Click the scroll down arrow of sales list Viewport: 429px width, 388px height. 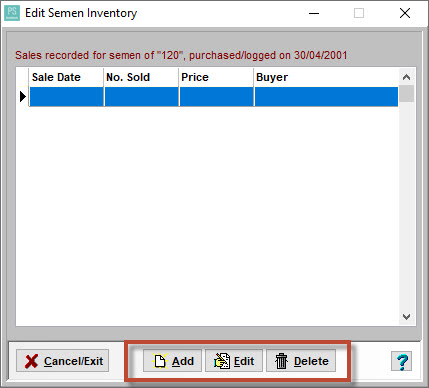pos(406,316)
